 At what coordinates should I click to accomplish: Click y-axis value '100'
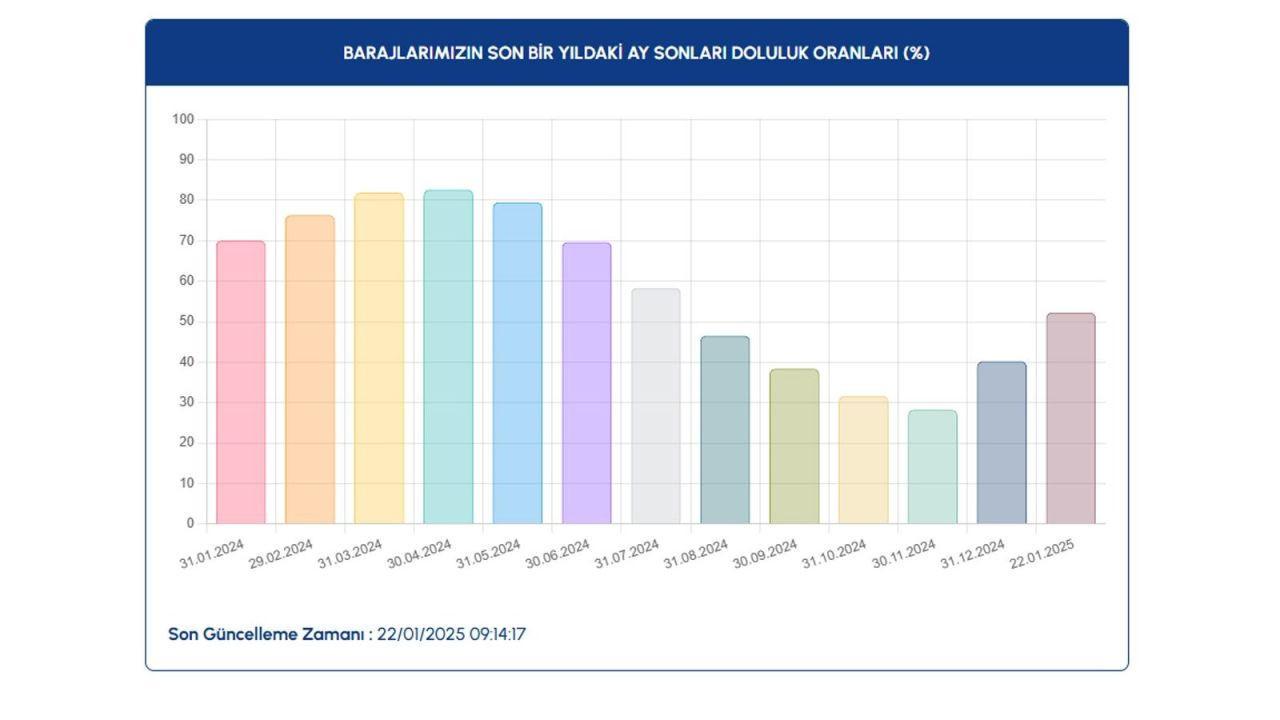[x=183, y=119]
